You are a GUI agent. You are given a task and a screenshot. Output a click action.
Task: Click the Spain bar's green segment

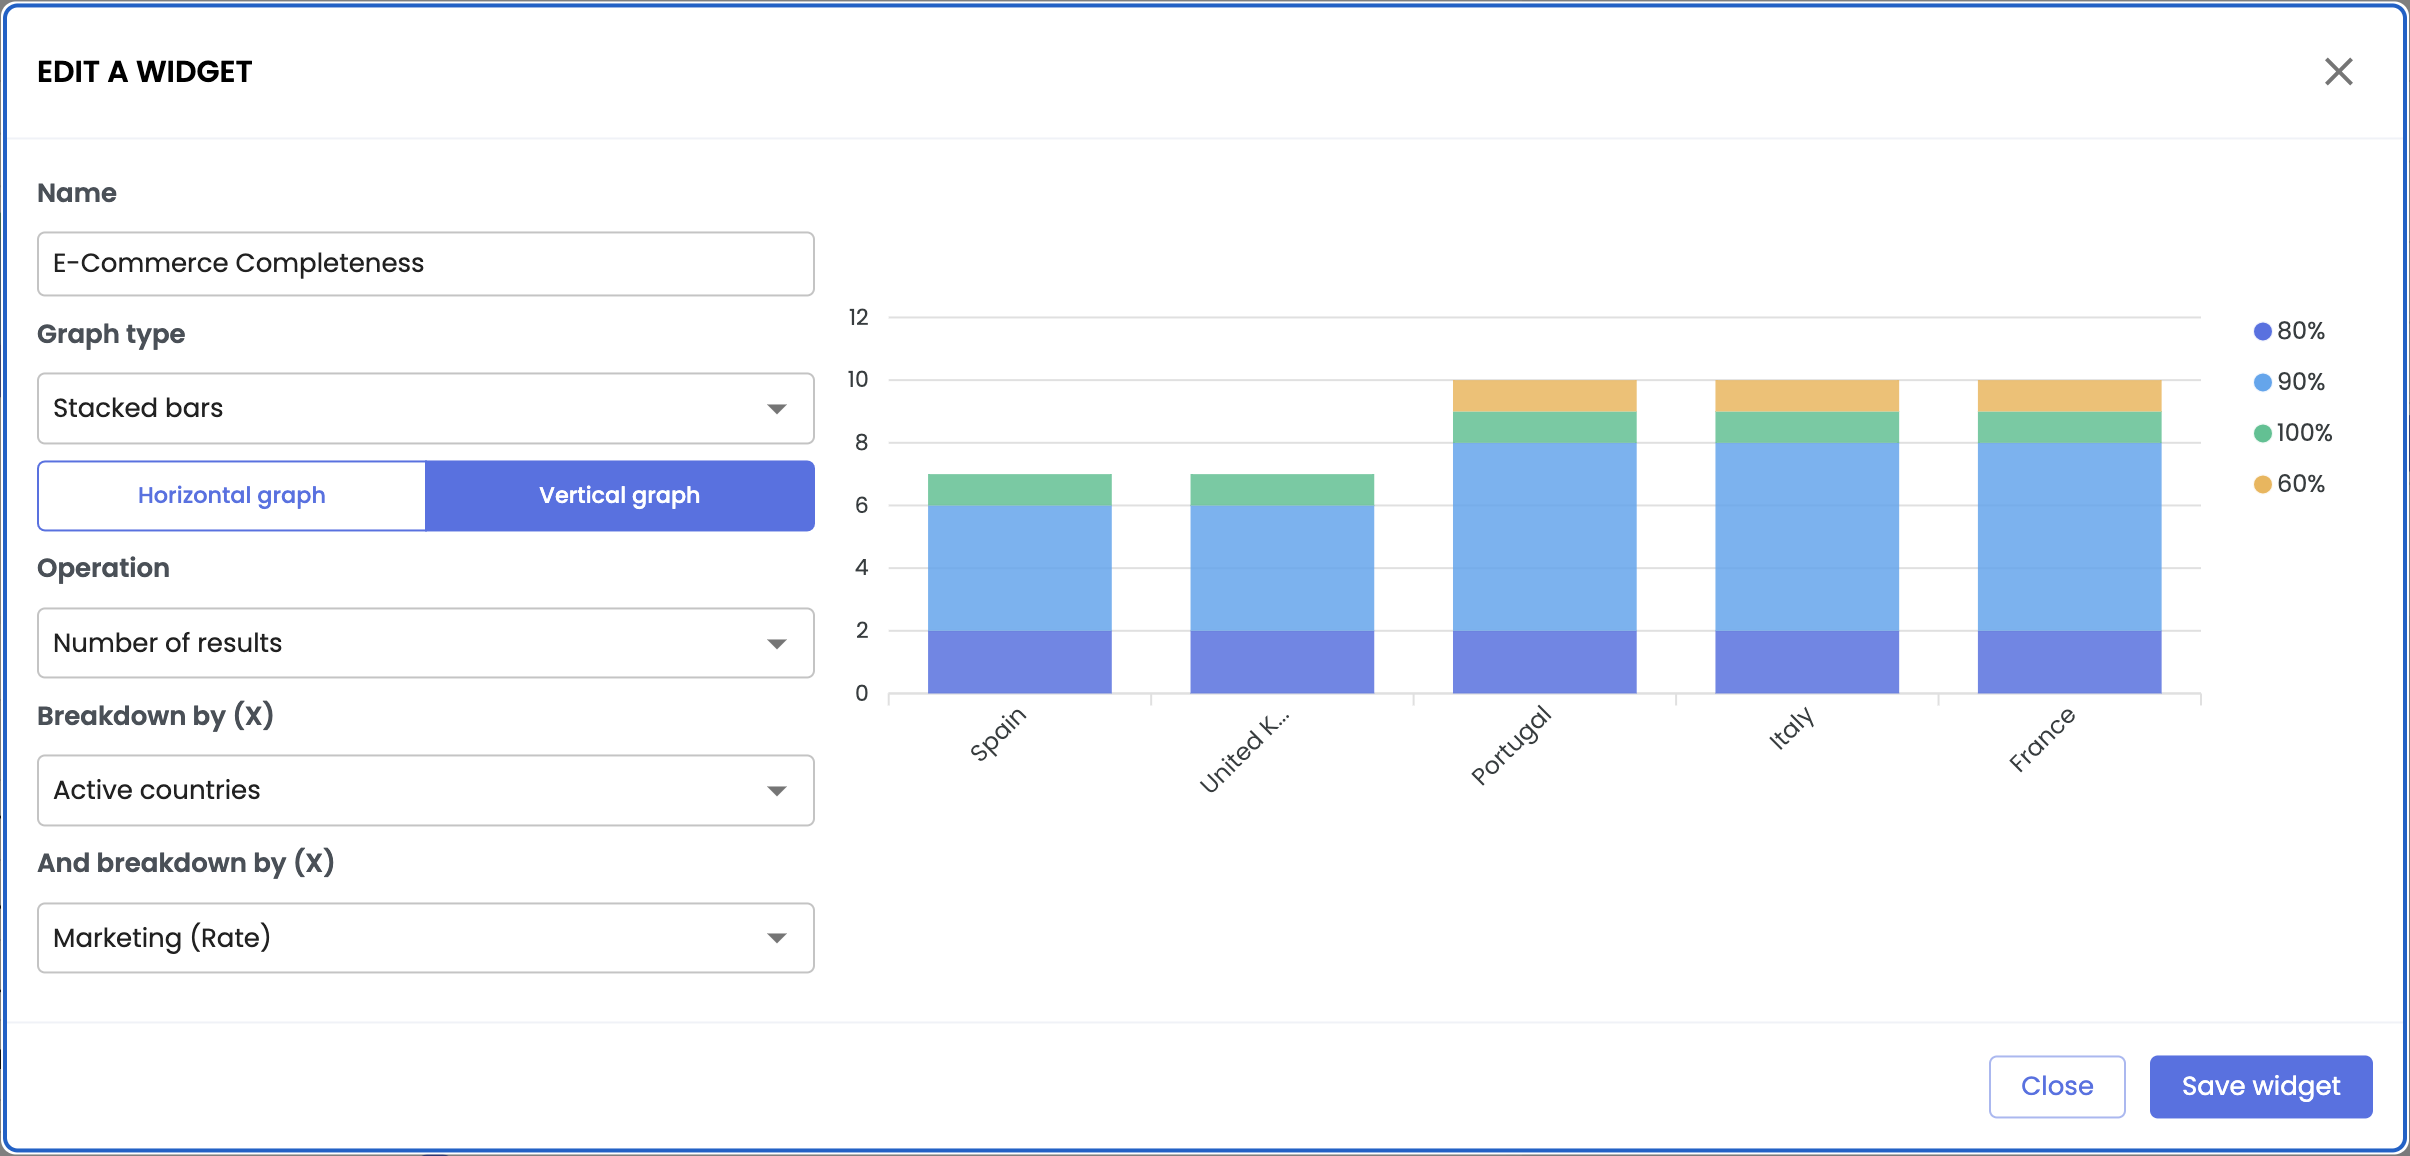[1019, 490]
